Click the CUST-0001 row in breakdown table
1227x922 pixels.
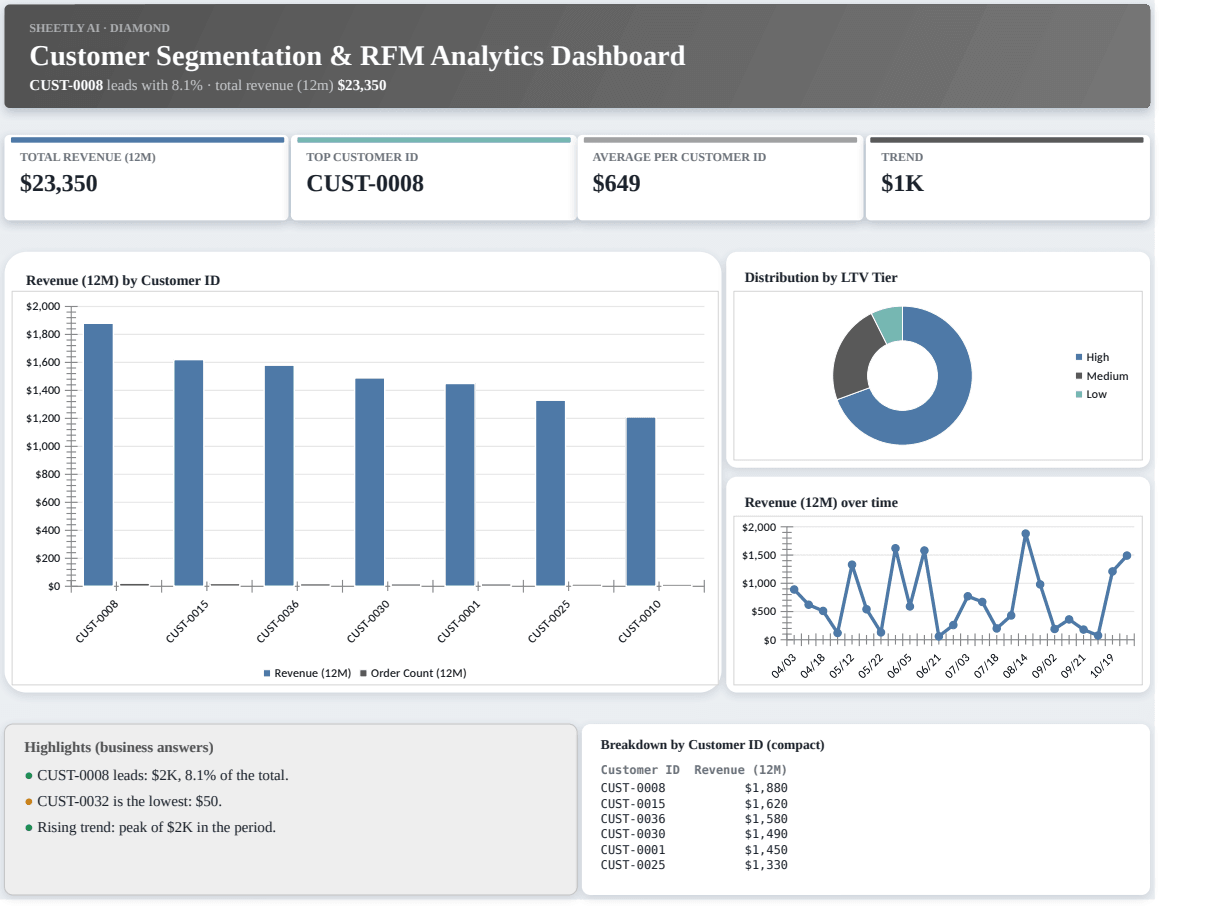pos(694,850)
